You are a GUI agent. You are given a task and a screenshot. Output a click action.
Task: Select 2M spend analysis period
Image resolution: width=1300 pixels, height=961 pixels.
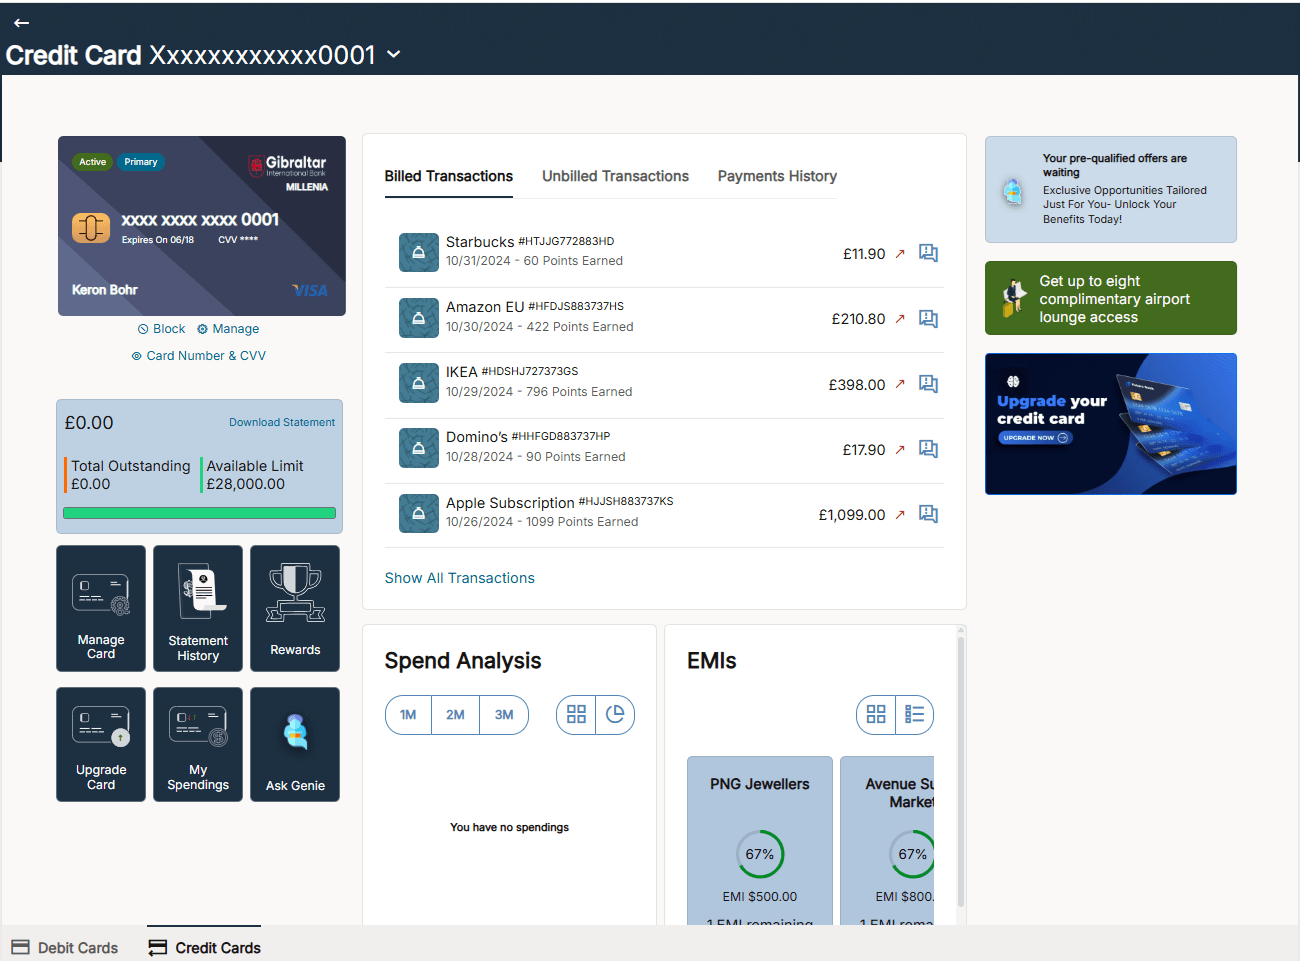point(455,715)
